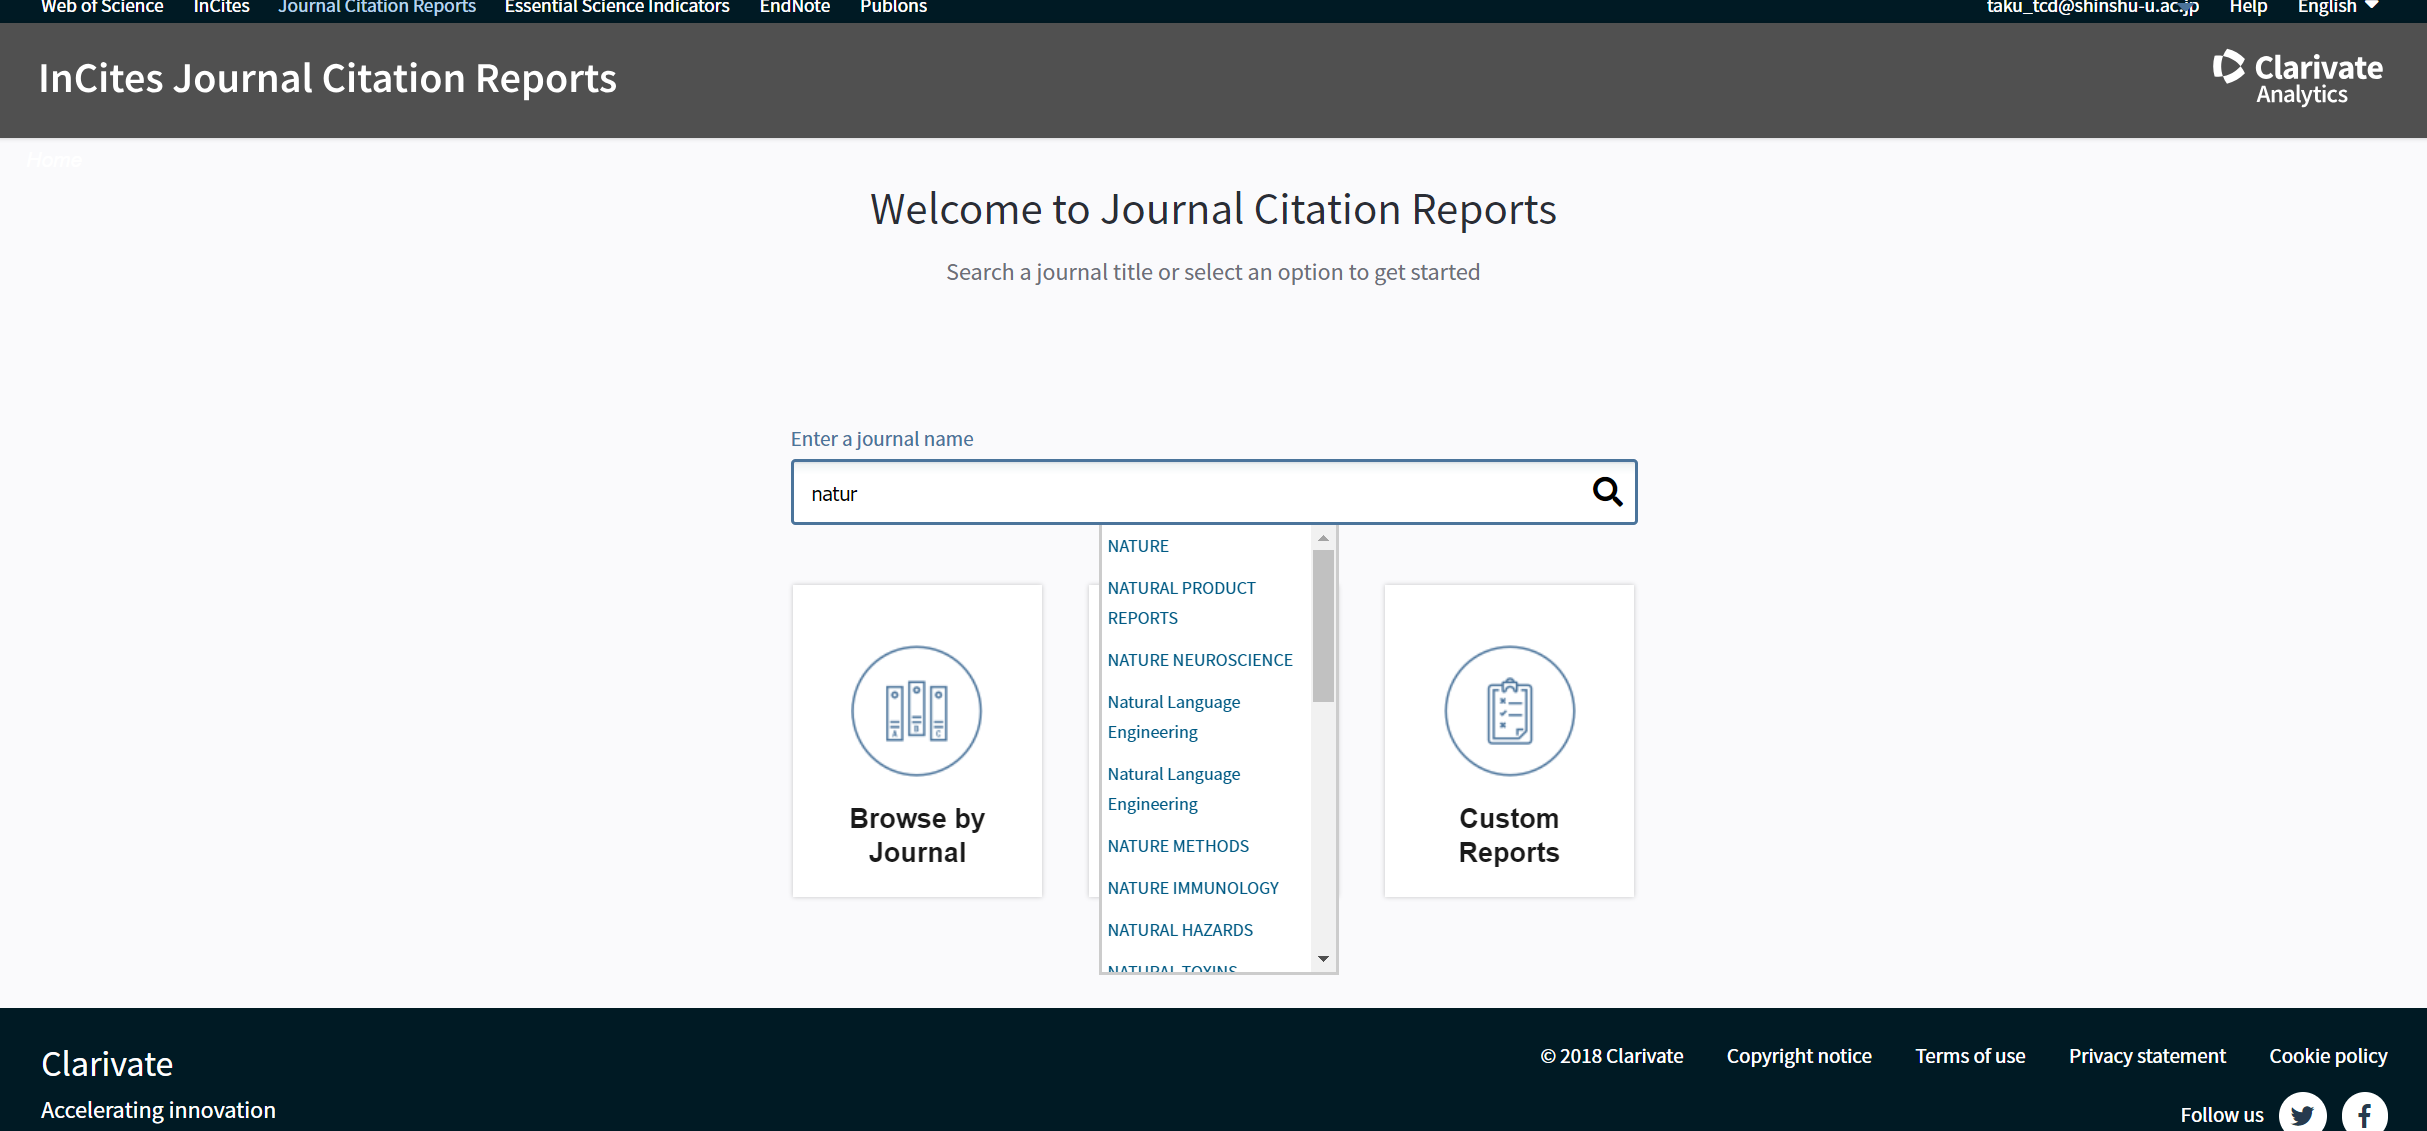Click the suggestion list scroll down arrow

click(x=1323, y=959)
